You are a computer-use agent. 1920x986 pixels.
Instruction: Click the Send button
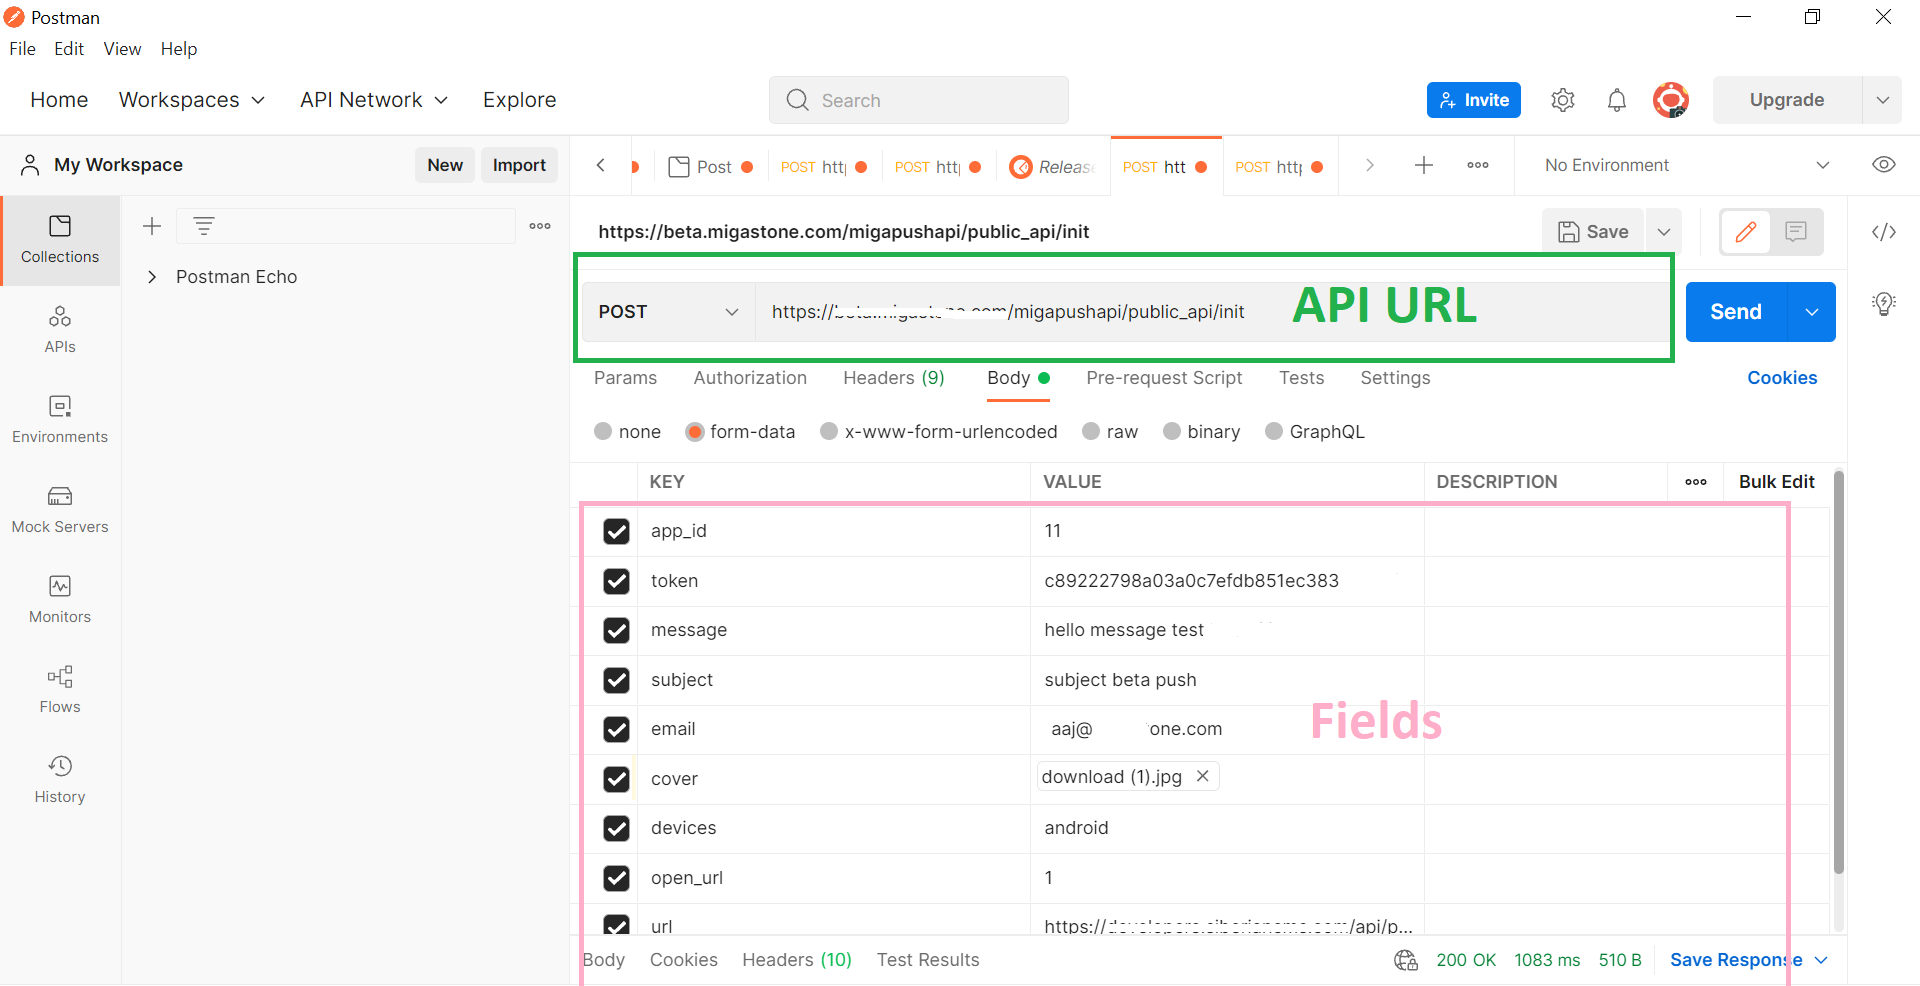[1737, 312]
